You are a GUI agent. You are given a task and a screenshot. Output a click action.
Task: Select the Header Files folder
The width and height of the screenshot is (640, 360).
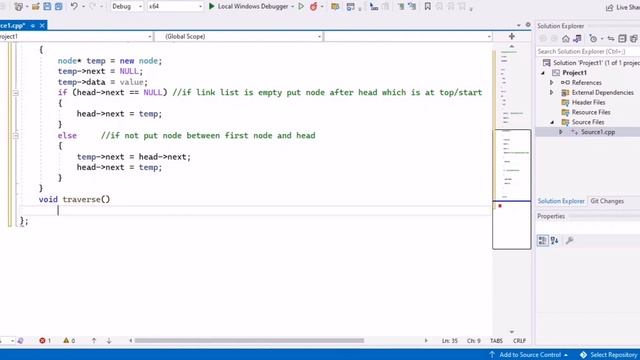tap(588, 102)
